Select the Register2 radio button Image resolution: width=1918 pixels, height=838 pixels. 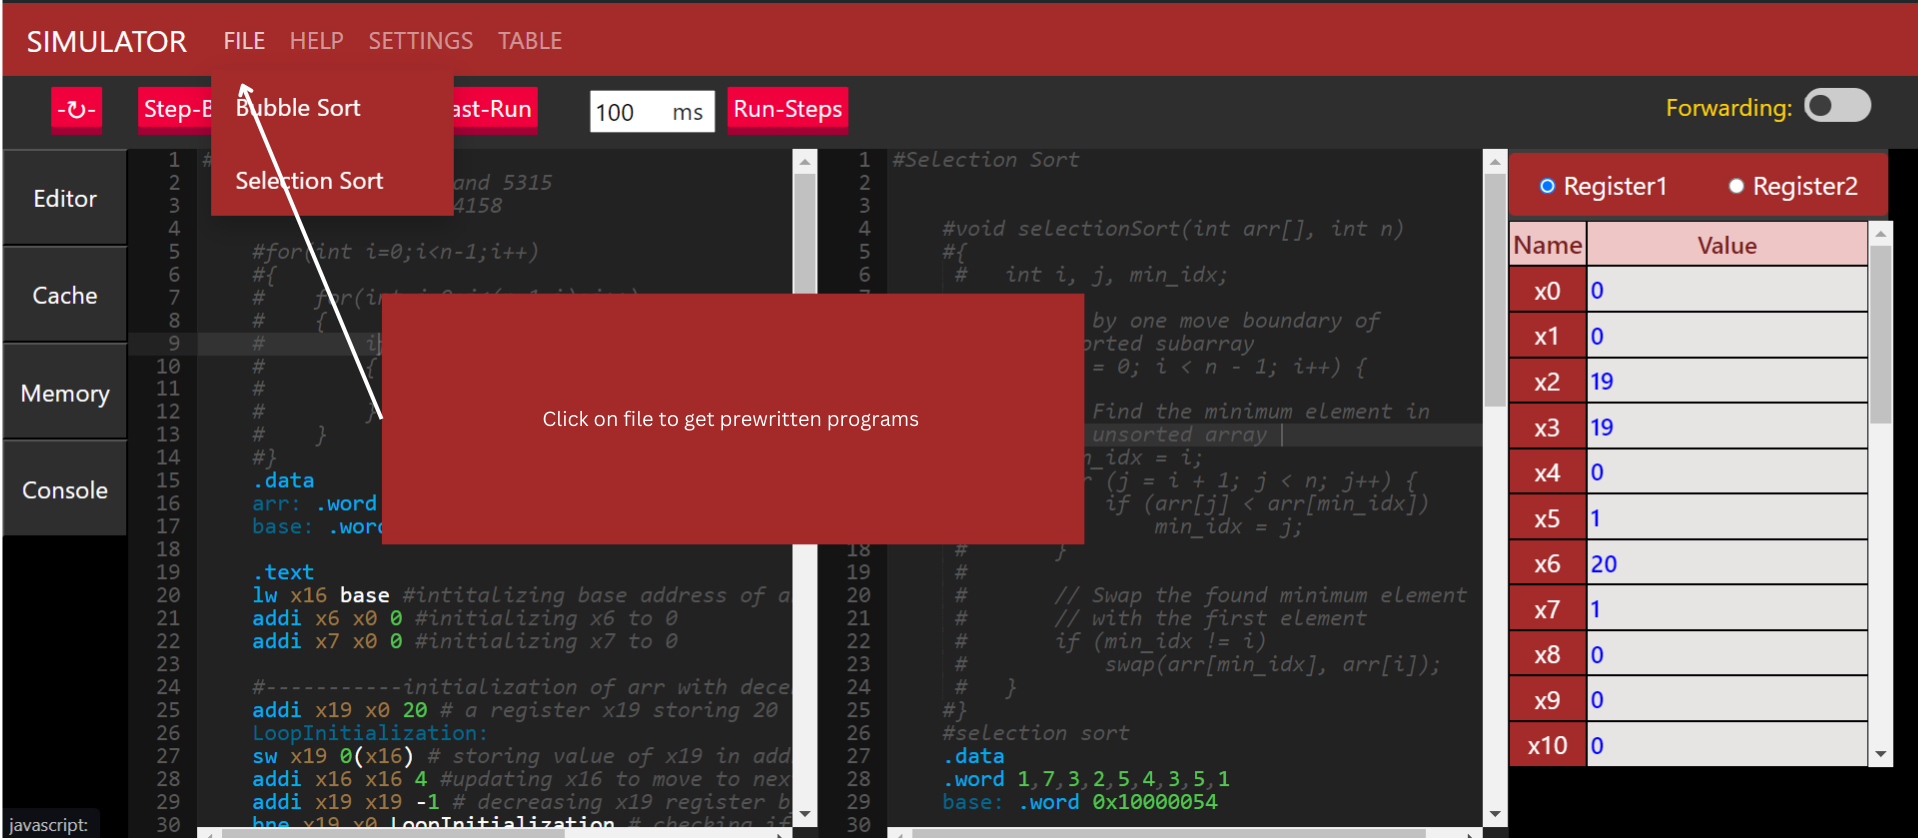pos(1736,186)
